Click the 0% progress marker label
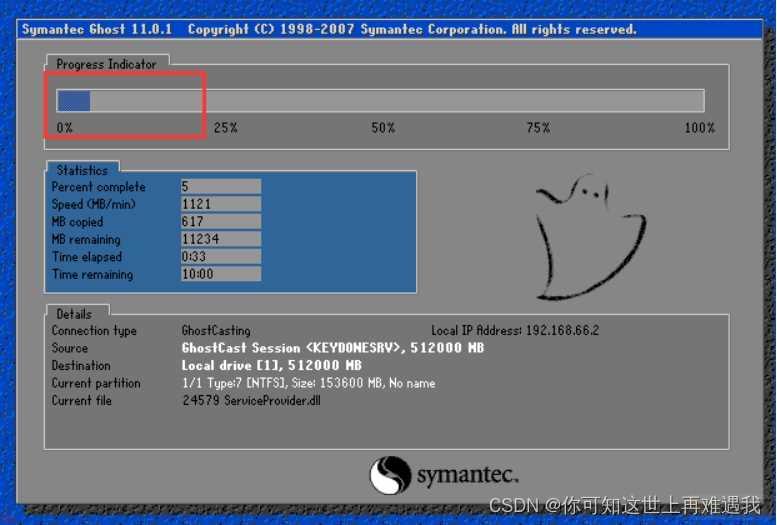777x525 pixels. (x=64, y=128)
